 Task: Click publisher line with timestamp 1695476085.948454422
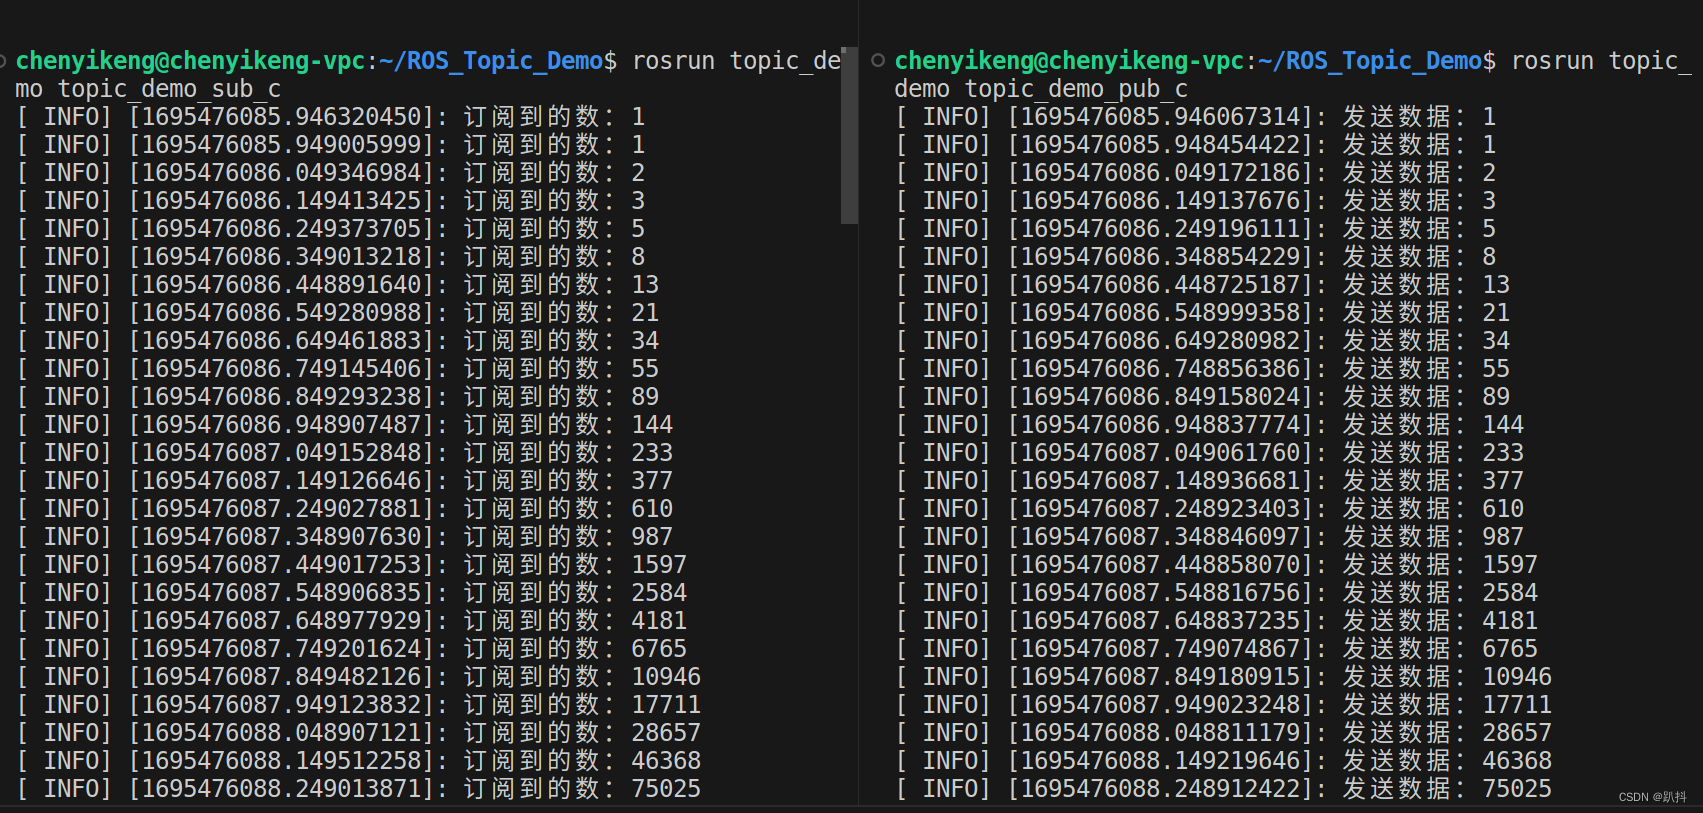[1196, 145]
